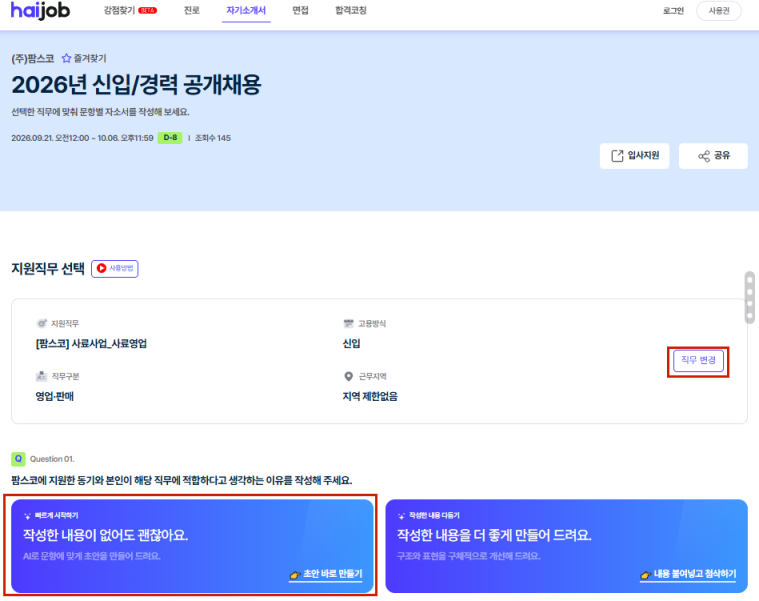Open the 면접 menu item
This screenshot has height=601, width=759.
[x=300, y=11]
